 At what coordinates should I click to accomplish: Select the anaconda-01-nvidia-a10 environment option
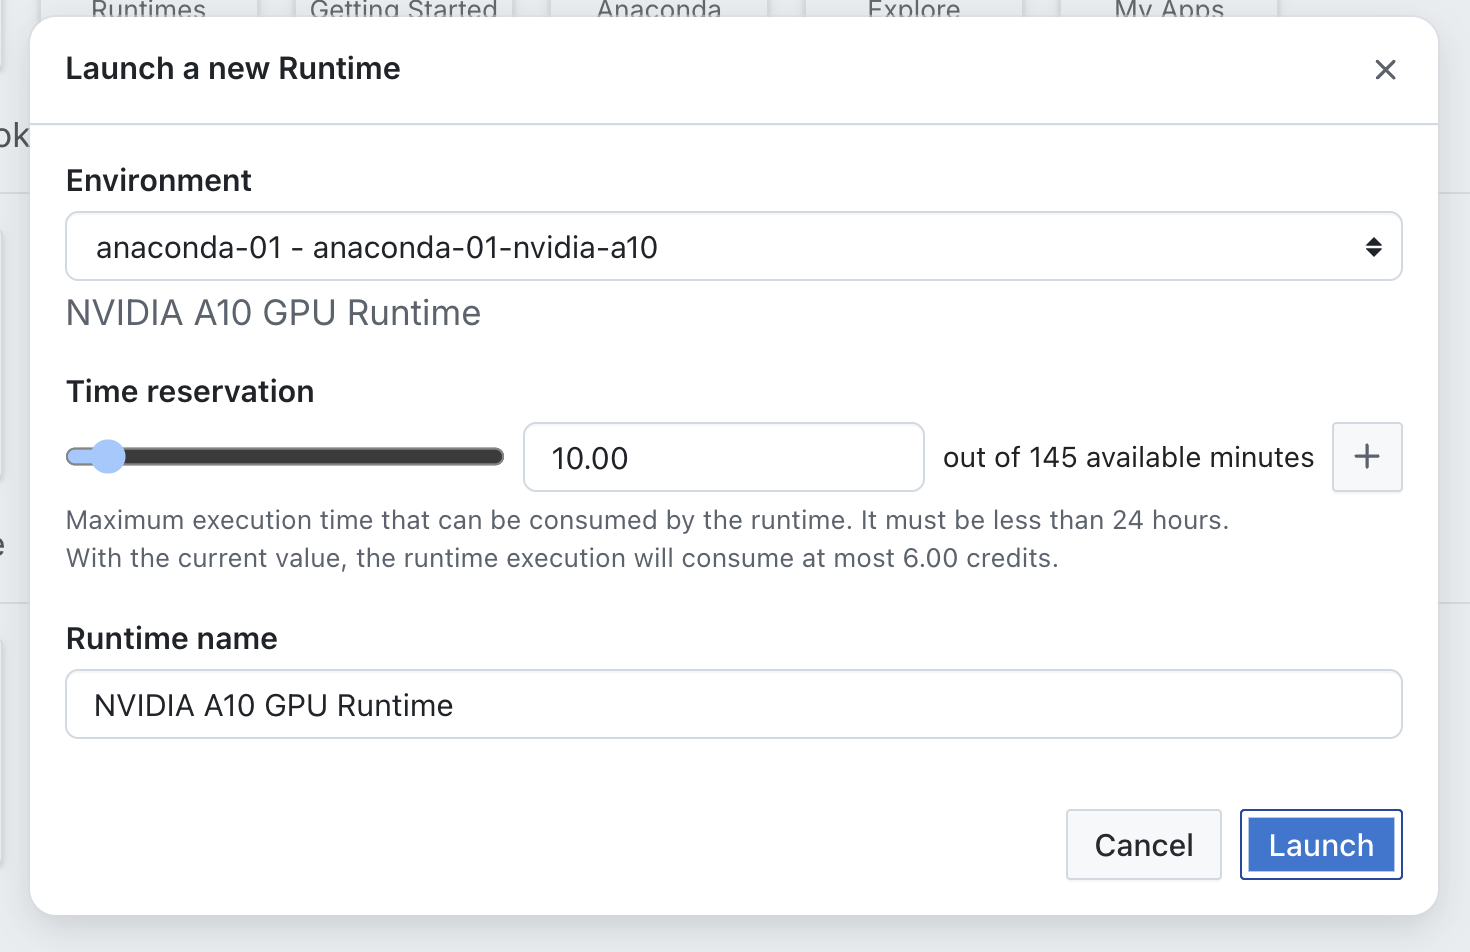(375, 247)
